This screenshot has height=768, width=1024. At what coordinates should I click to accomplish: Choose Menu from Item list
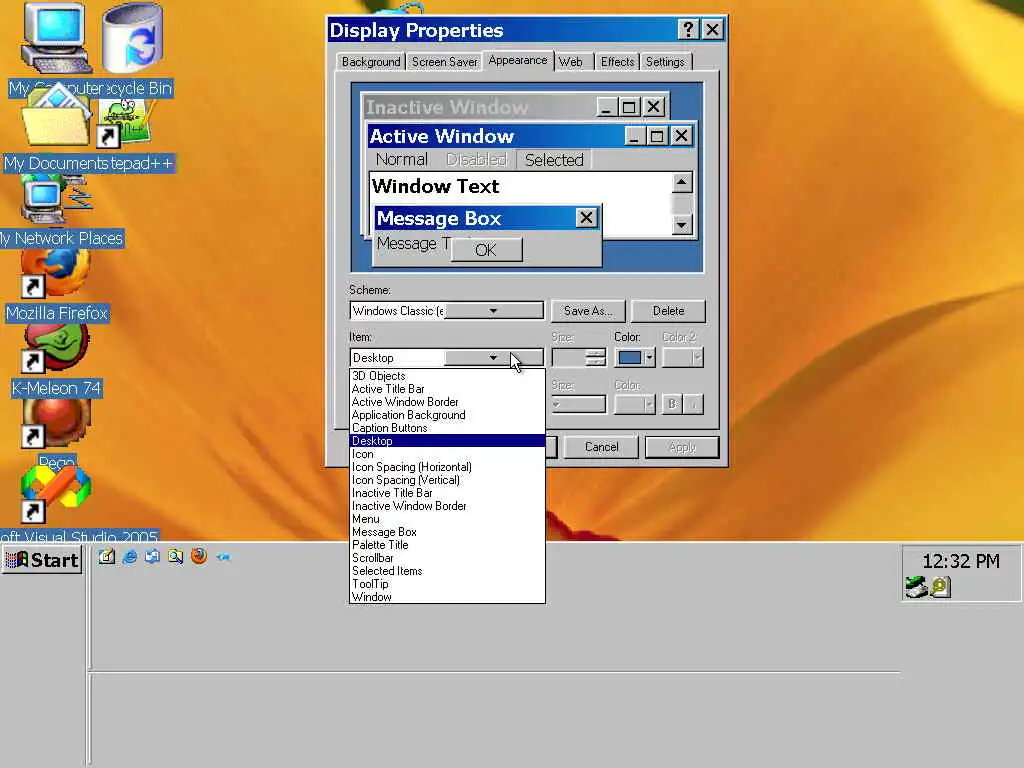447,519
